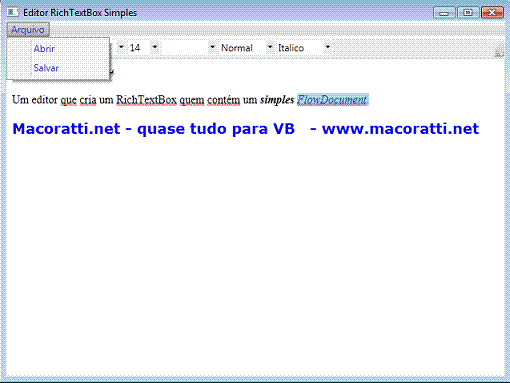Open the Arquivo menu
510x383 pixels.
28,30
